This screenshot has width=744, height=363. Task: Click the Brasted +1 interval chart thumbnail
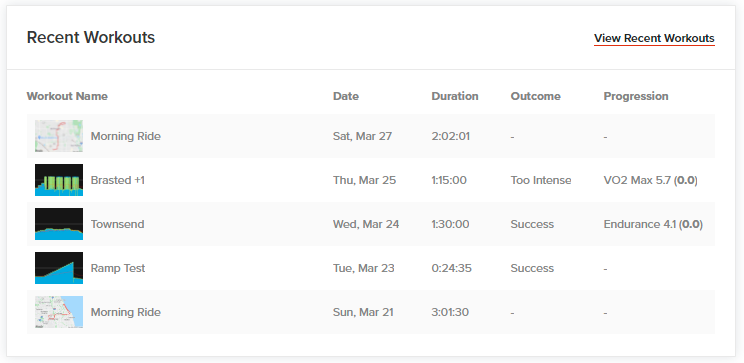click(59, 180)
